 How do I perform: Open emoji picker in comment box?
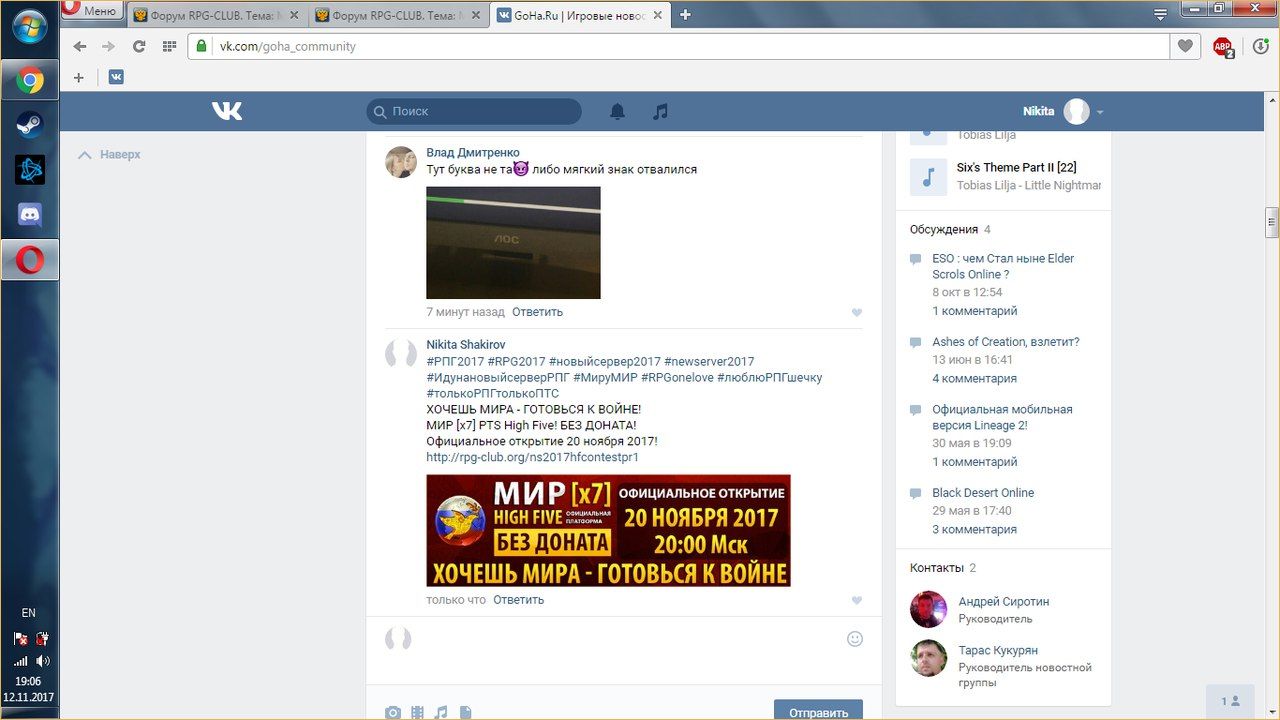tap(854, 639)
